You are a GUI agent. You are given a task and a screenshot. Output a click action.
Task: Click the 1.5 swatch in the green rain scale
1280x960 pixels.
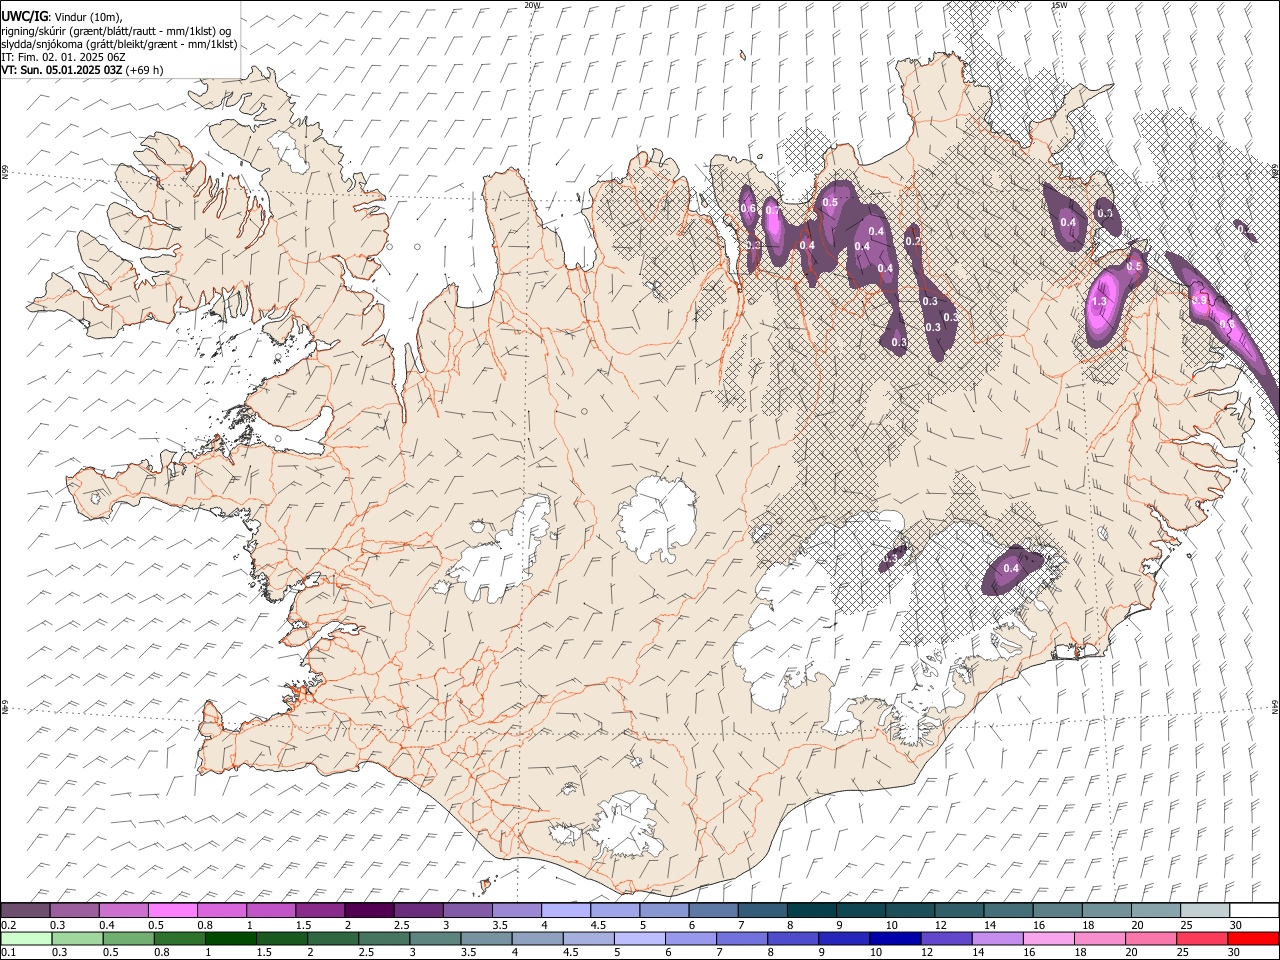(x=282, y=938)
